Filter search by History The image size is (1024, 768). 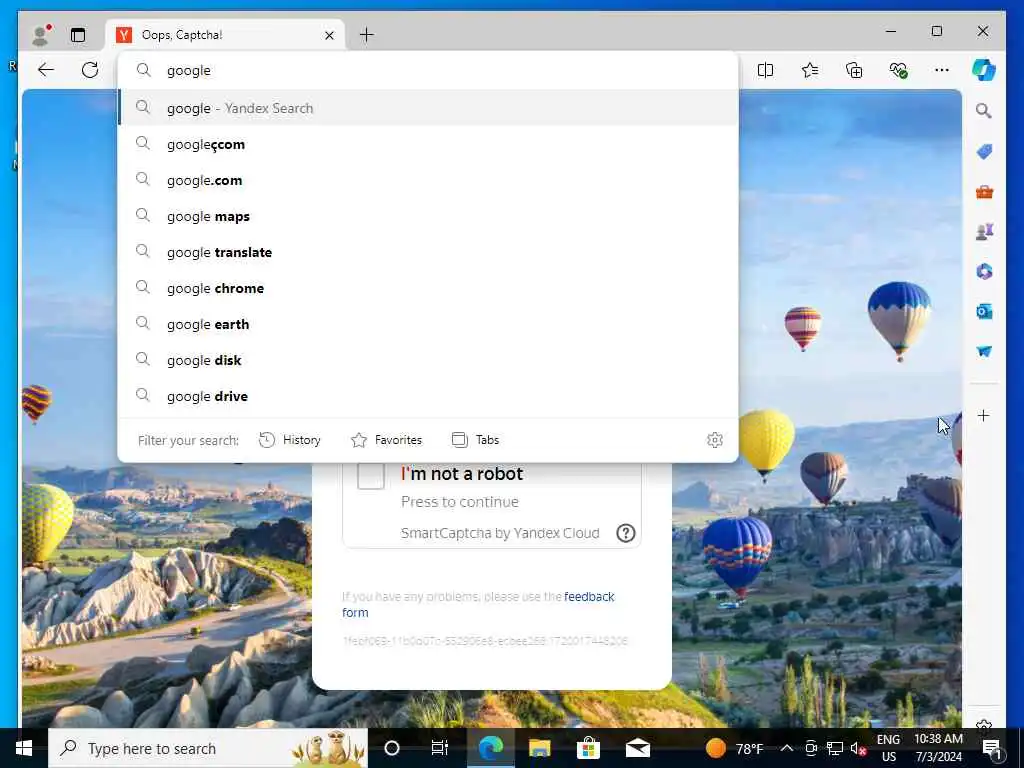pos(290,440)
